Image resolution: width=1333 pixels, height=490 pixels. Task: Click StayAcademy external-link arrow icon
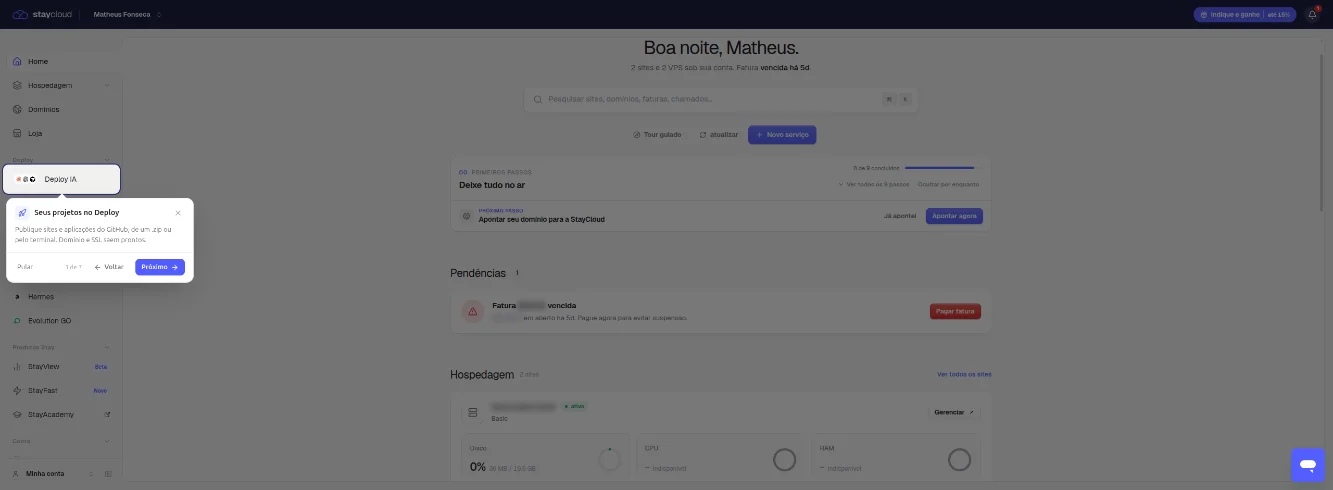point(107,414)
